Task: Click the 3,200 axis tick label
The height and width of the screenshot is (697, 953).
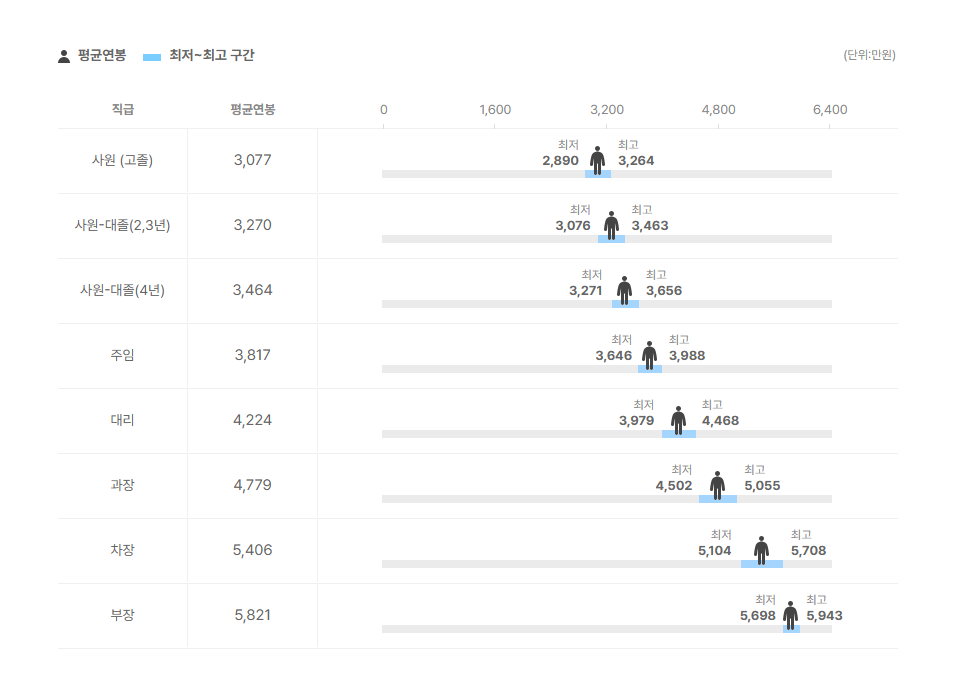Action: (x=607, y=109)
